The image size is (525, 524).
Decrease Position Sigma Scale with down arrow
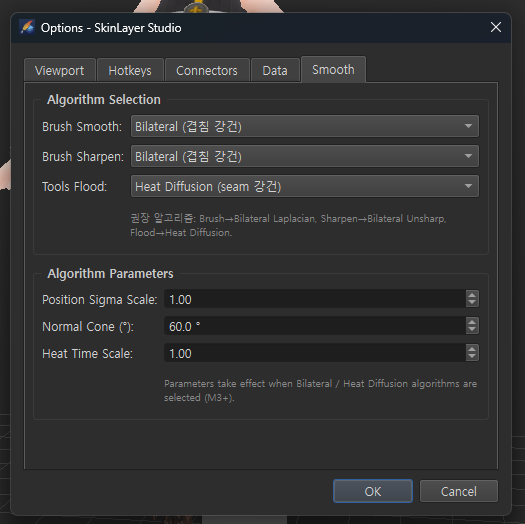tap(472, 302)
